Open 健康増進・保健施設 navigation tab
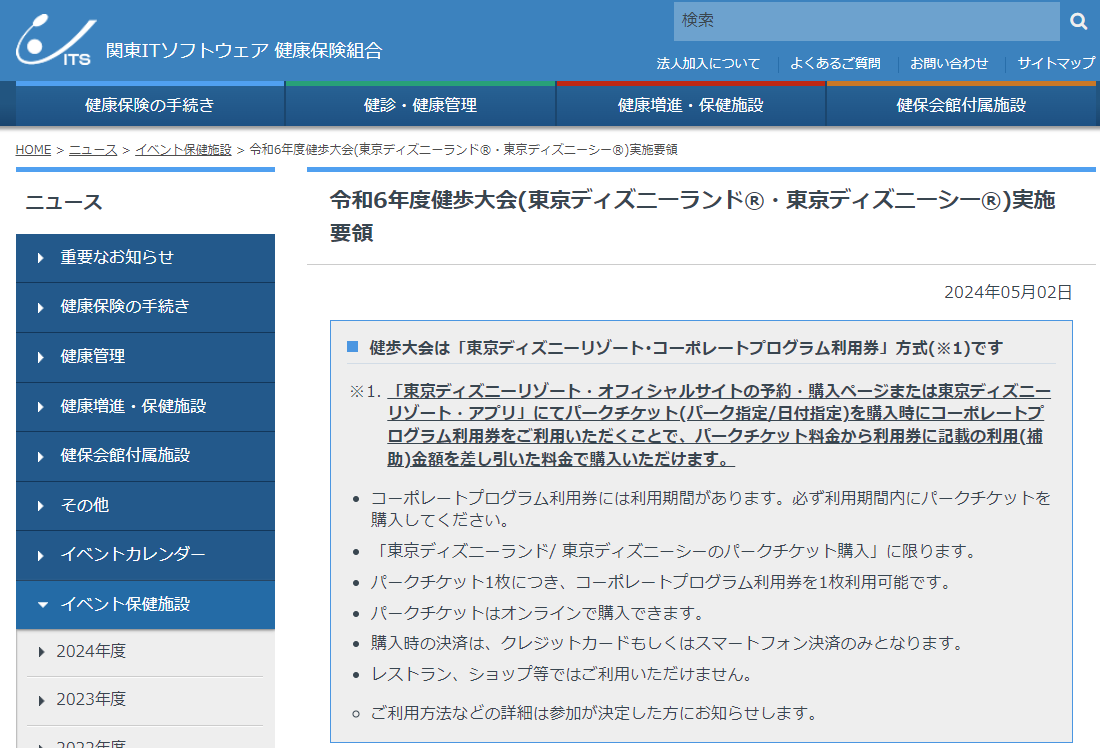Viewport: 1100px width, 748px height. pos(690,105)
